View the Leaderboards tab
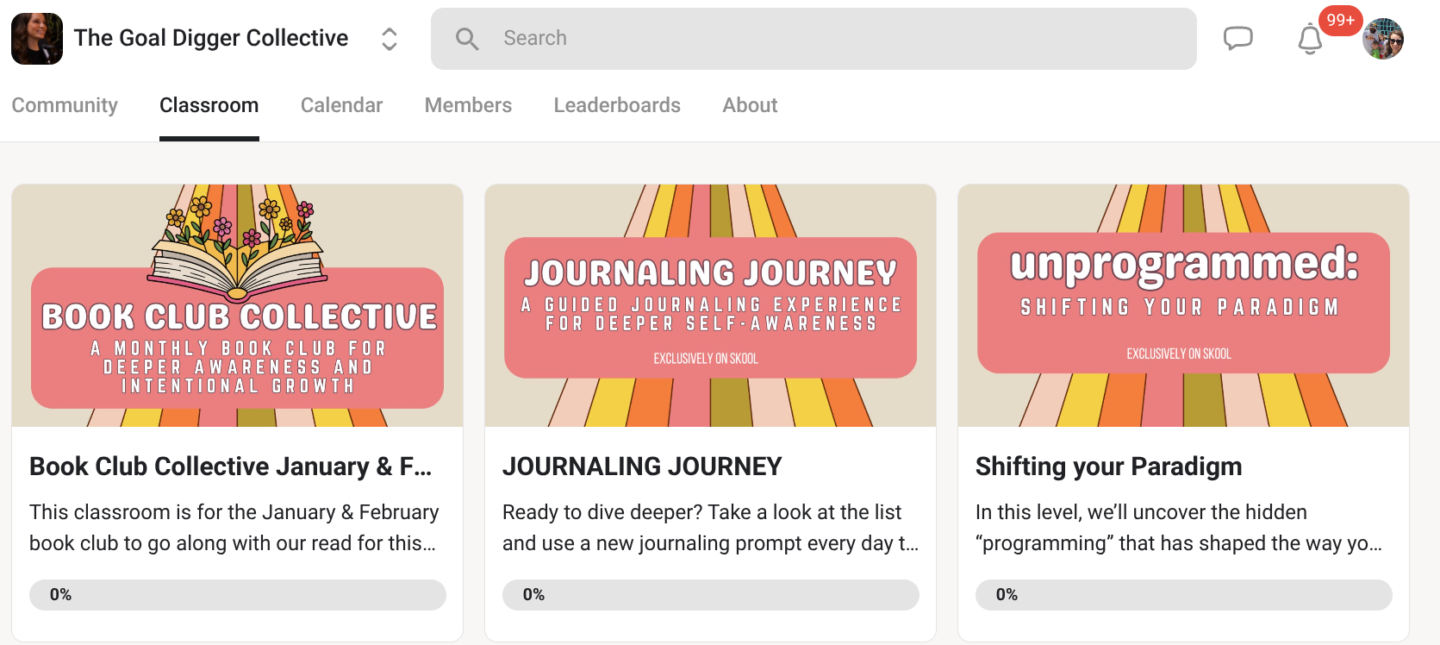The height and width of the screenshot is (645, 1440). tap(617, 105)
